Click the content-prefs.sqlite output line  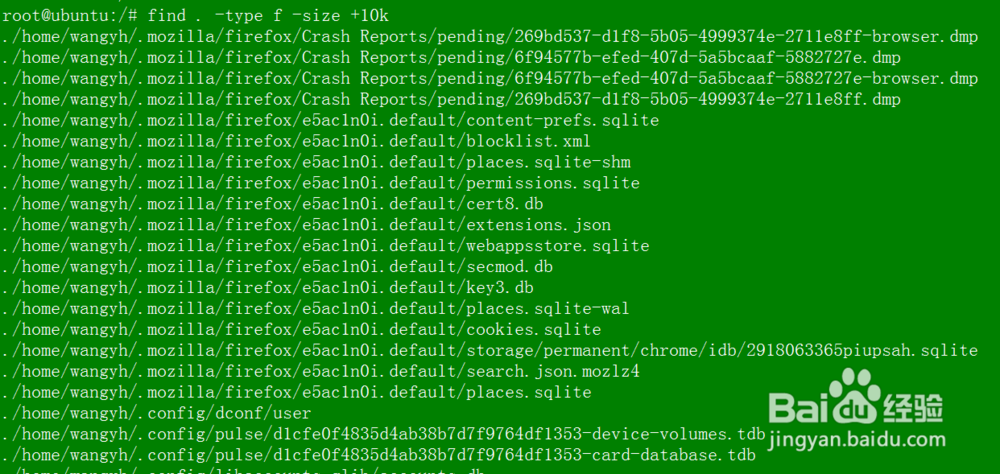[330, 120]
